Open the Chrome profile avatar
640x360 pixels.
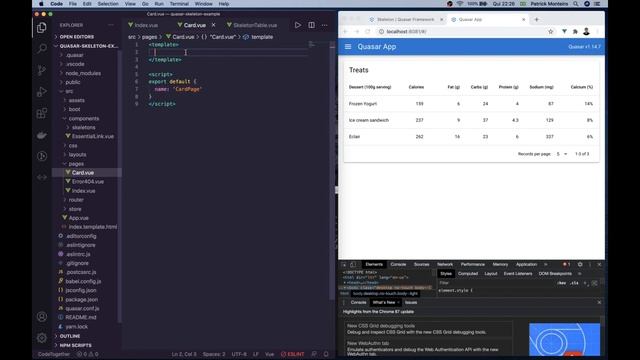tap(586, 31)
